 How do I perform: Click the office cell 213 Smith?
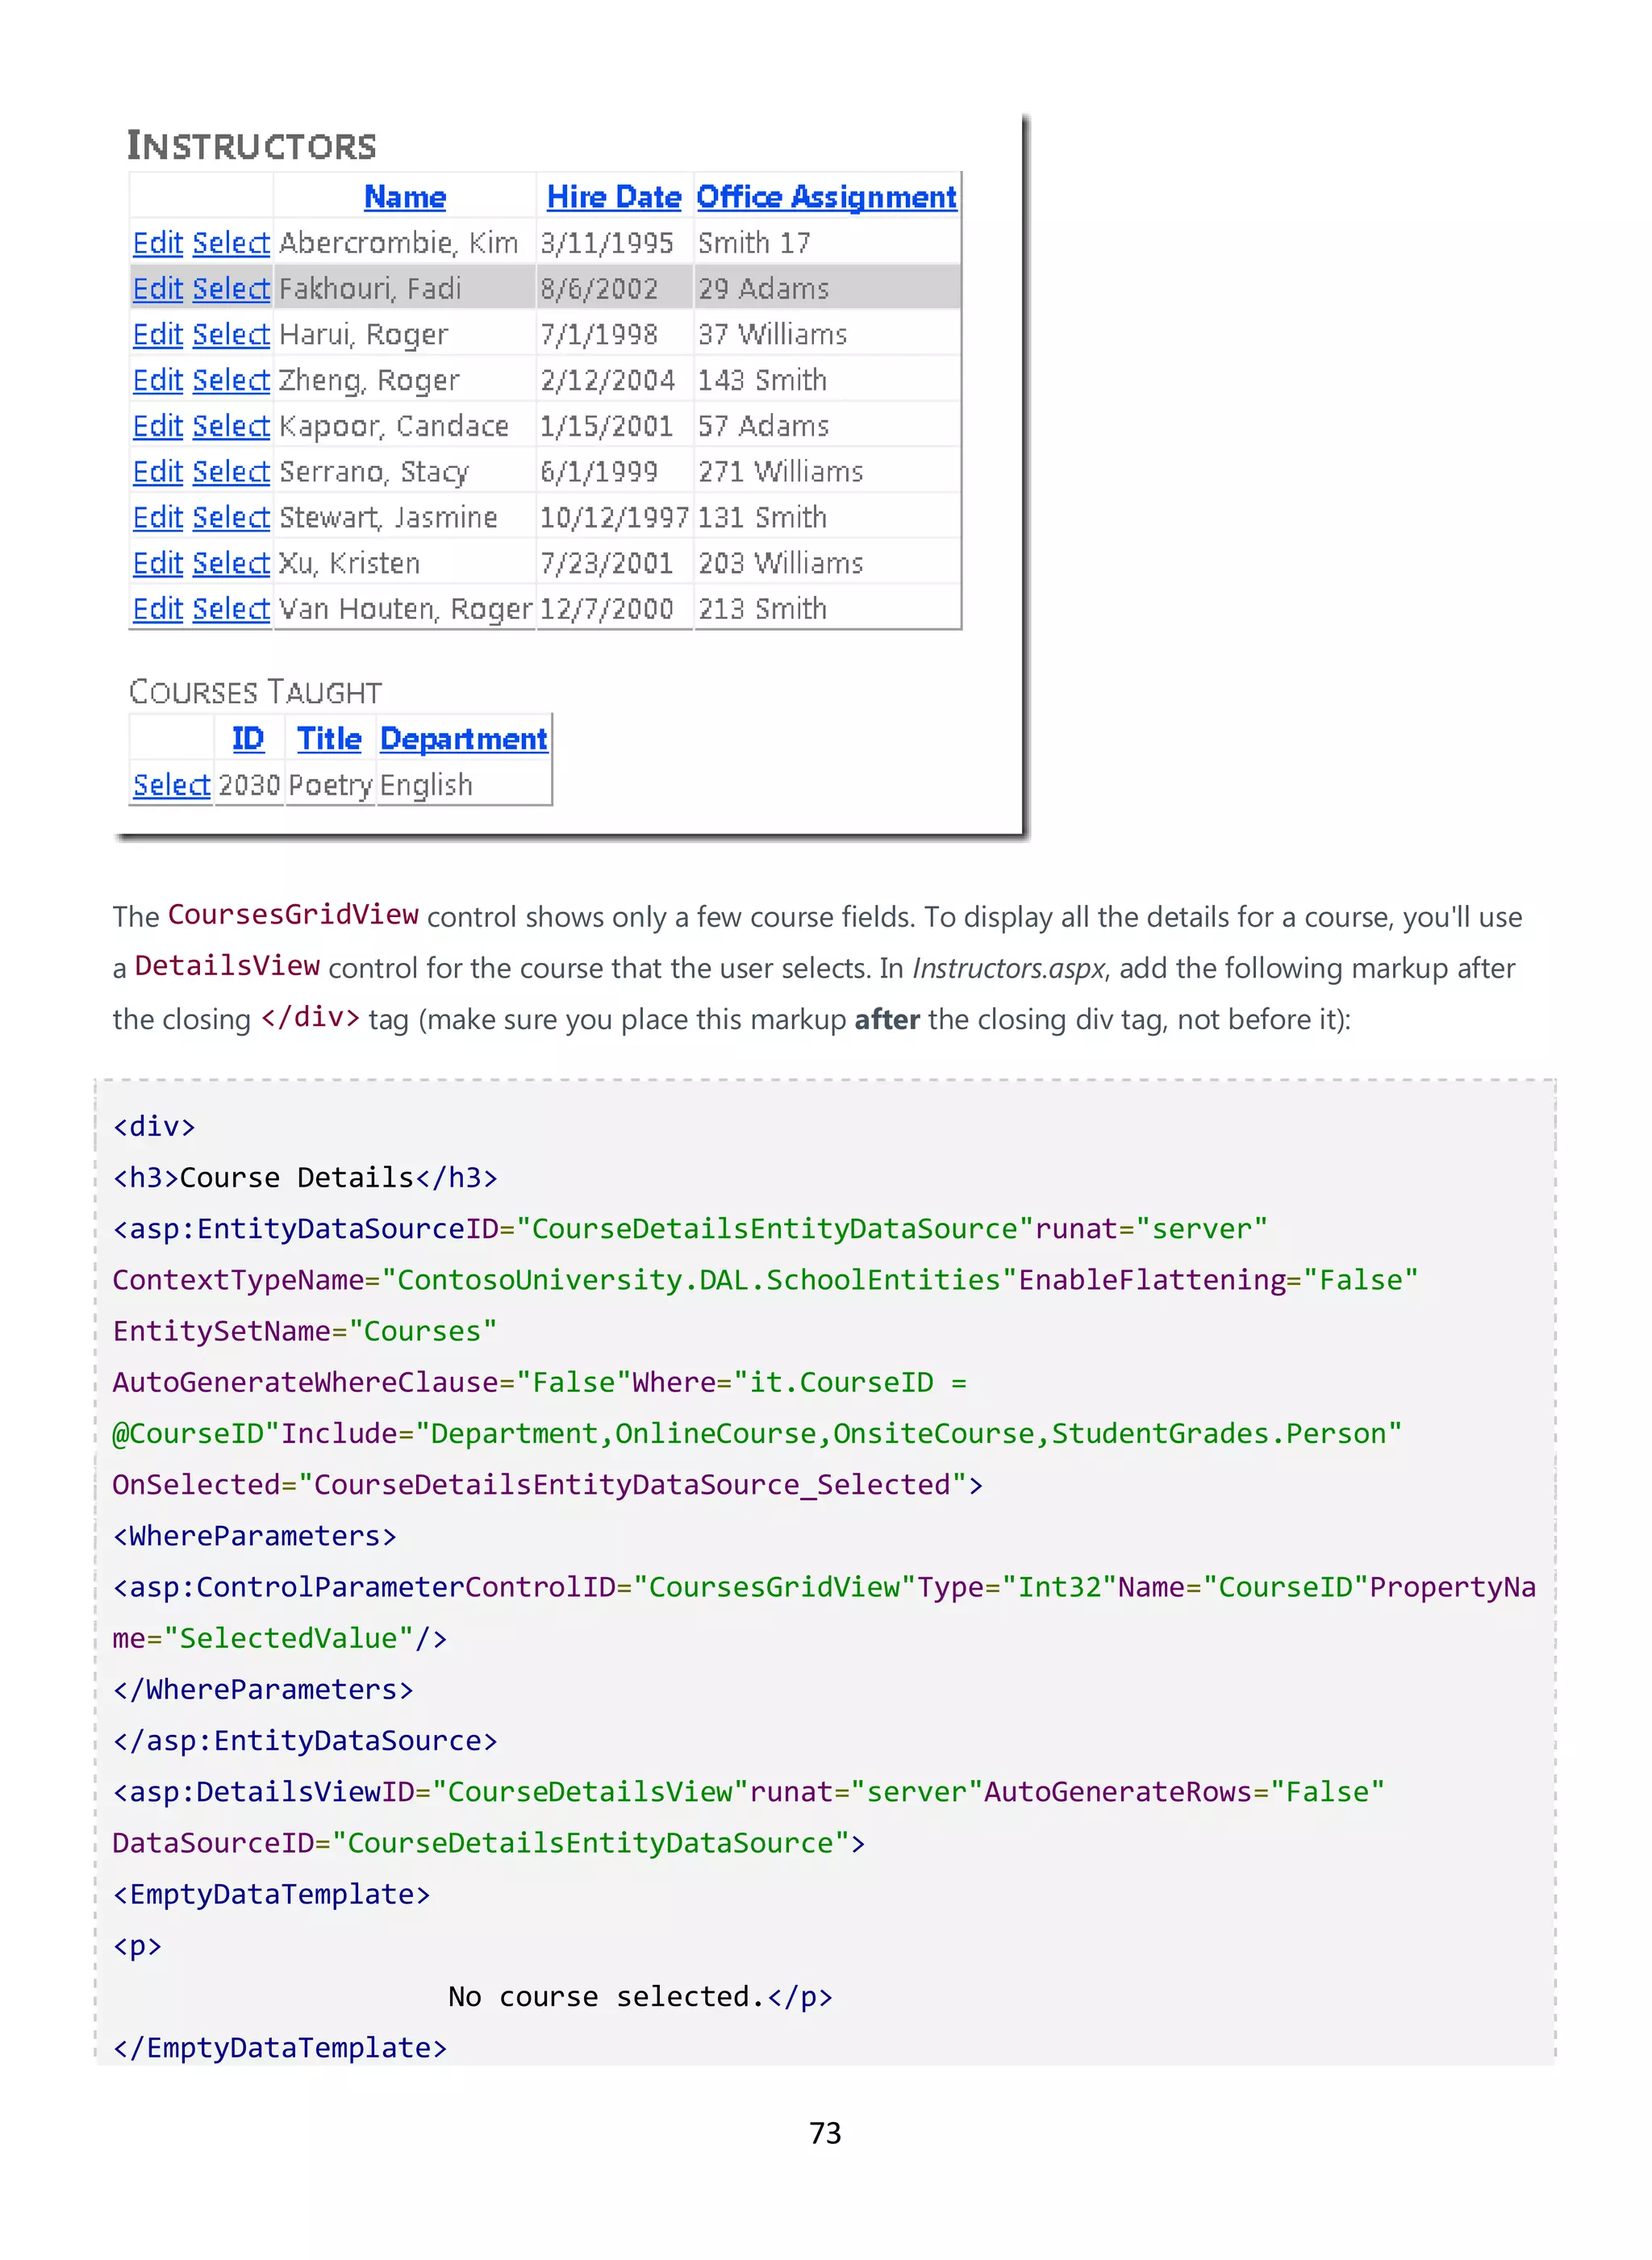[x=763, y=609]
